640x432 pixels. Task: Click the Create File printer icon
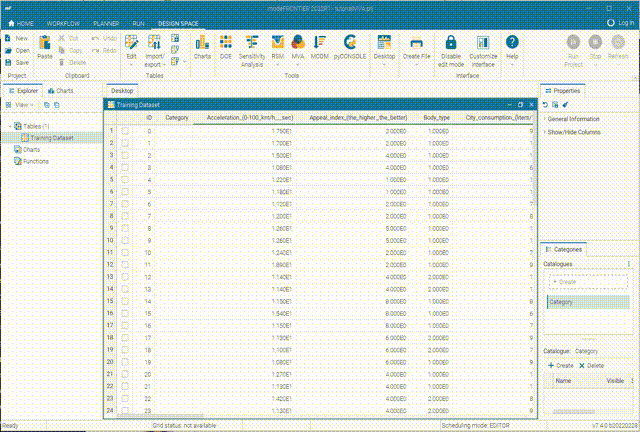[416, 42]
